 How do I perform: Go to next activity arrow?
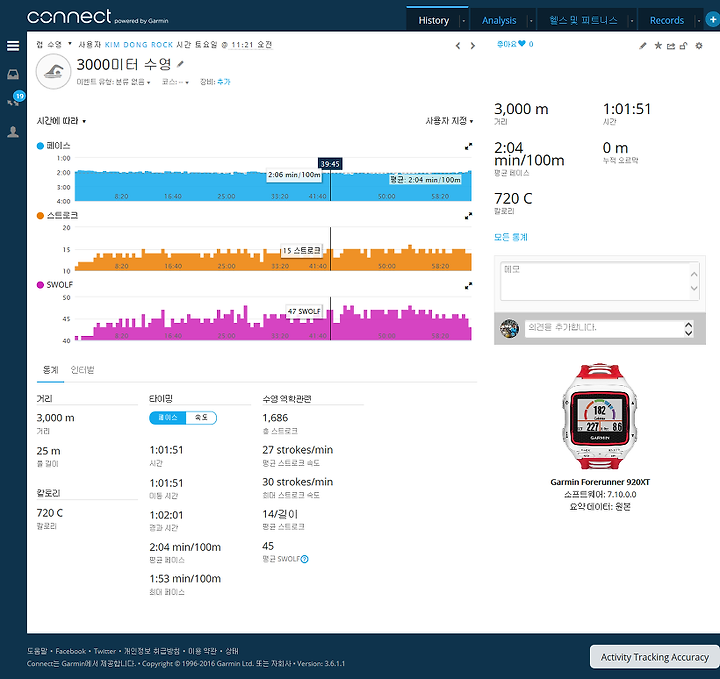point(472,45)
